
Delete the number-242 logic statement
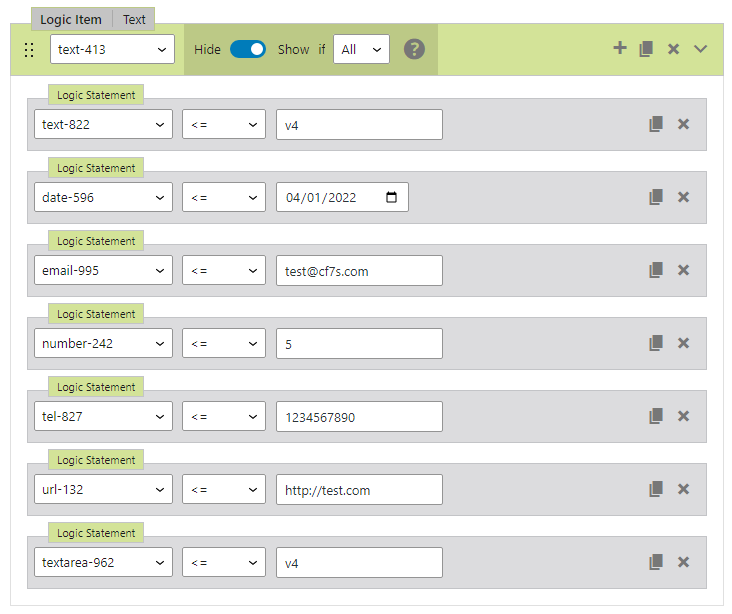684,343
